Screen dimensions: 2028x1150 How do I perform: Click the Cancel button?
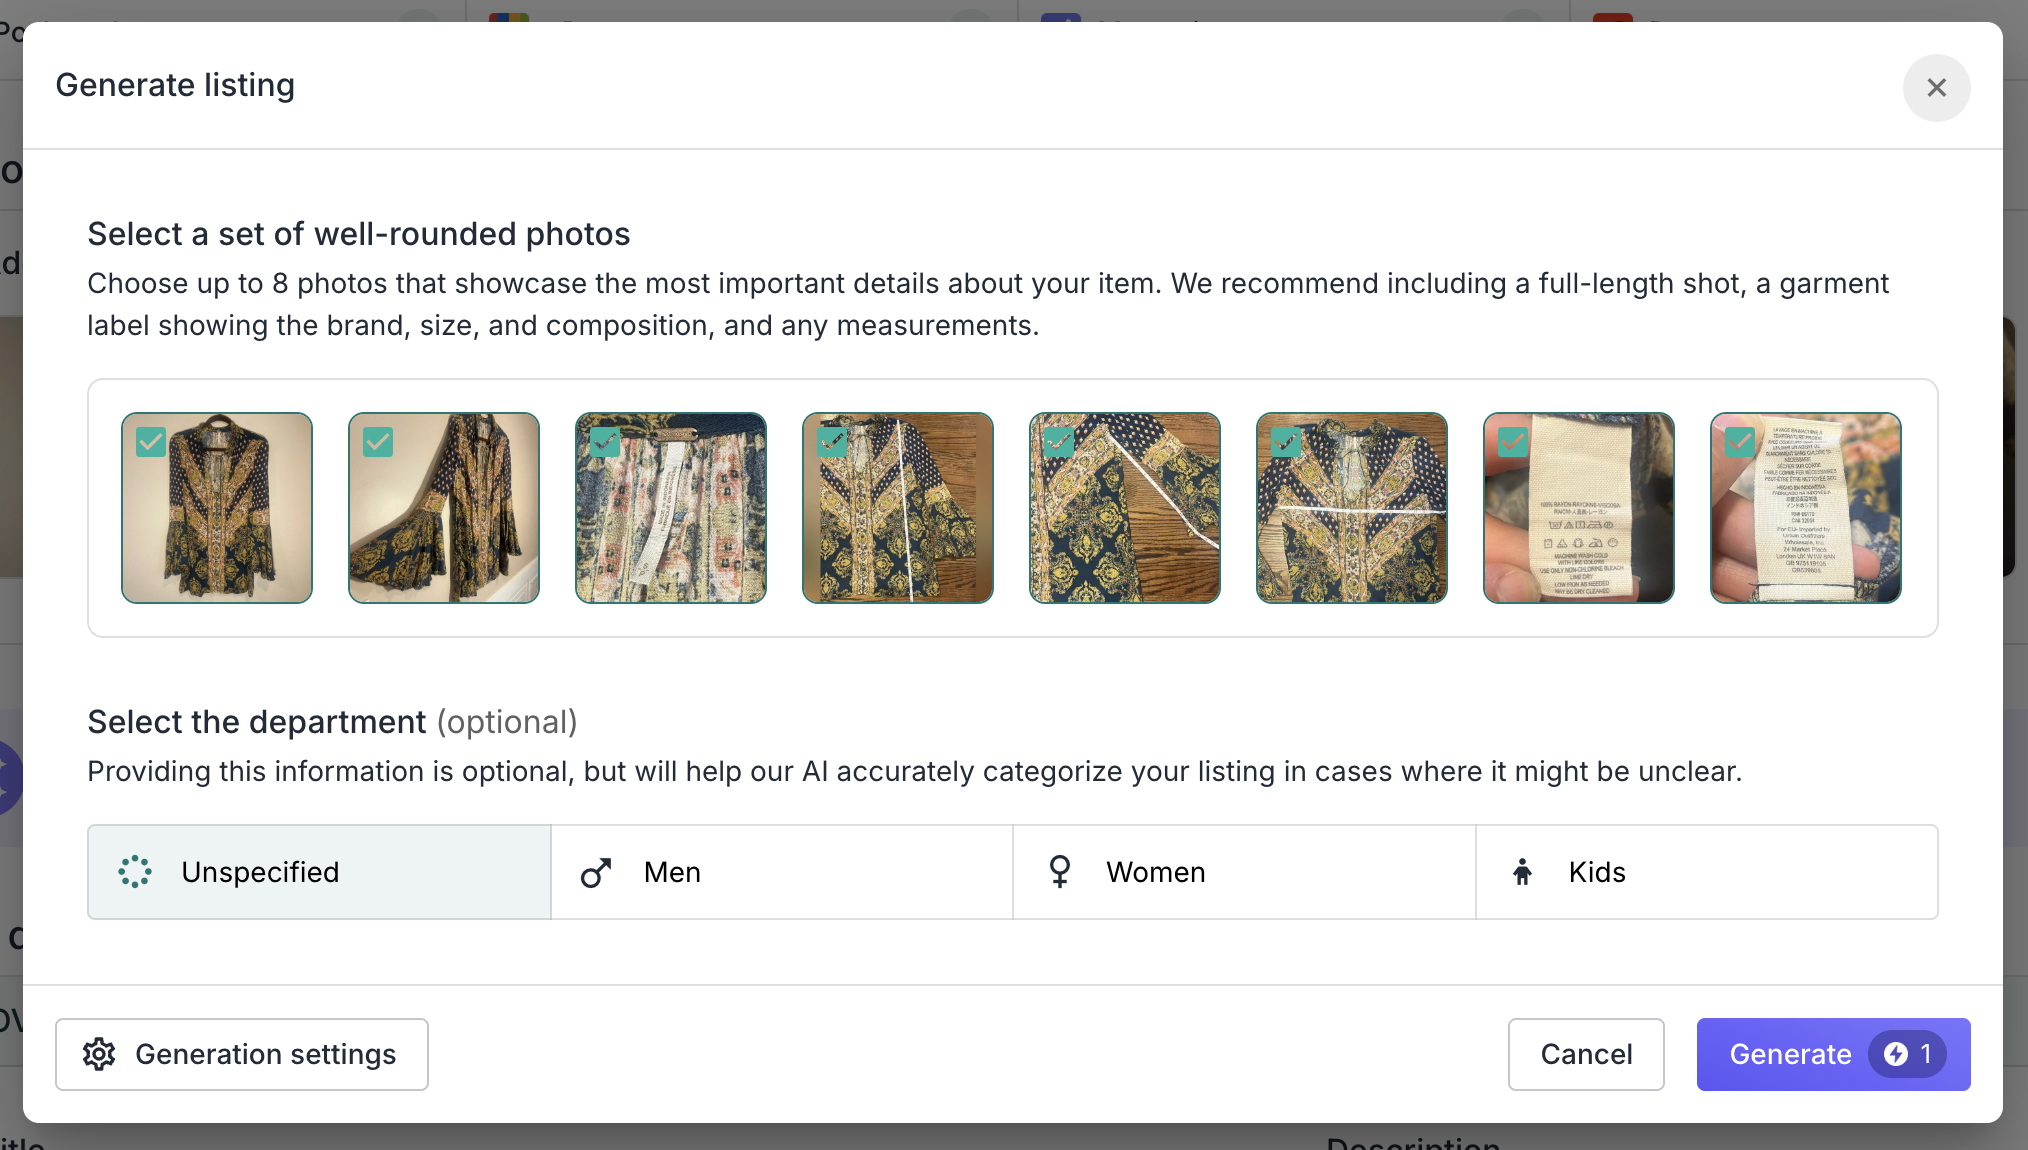(x=1586, y=1054)
